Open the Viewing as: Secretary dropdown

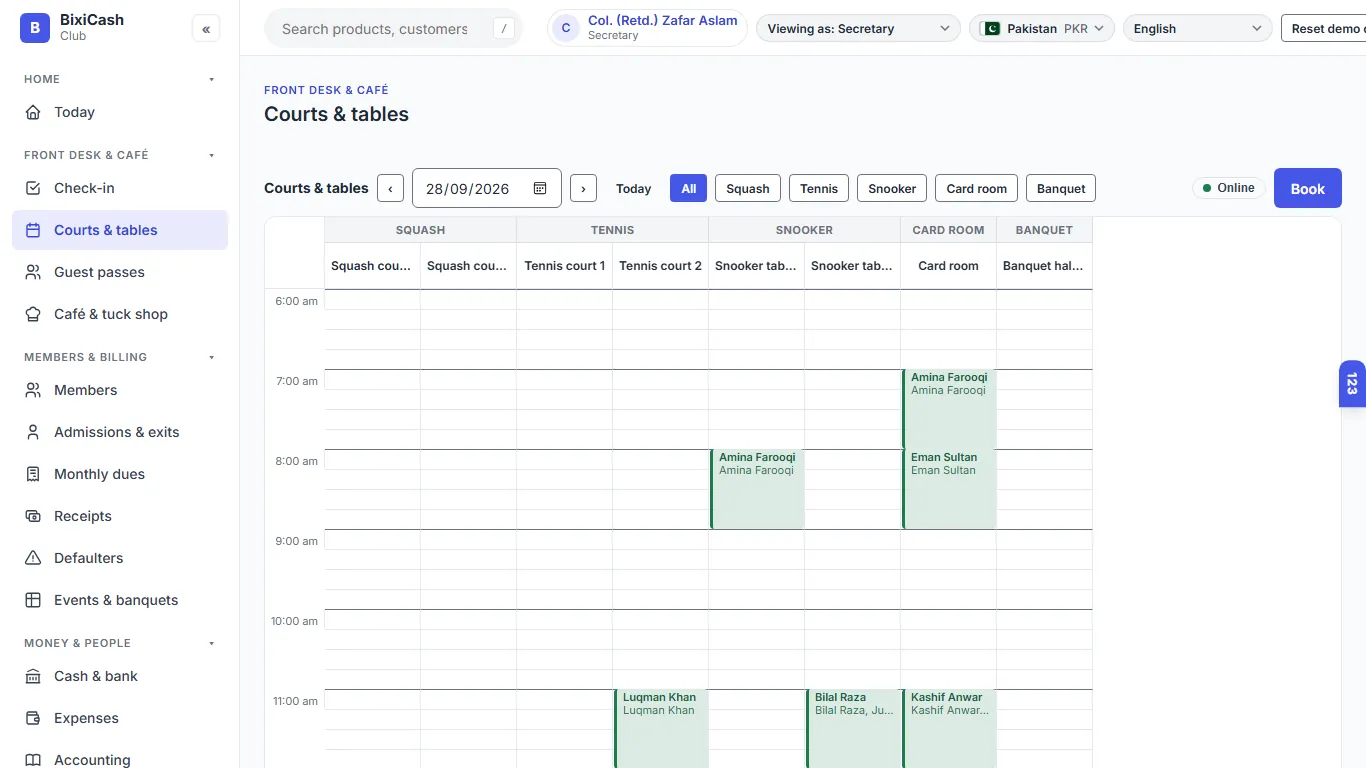pyautogui.click(x=858, y=29)
